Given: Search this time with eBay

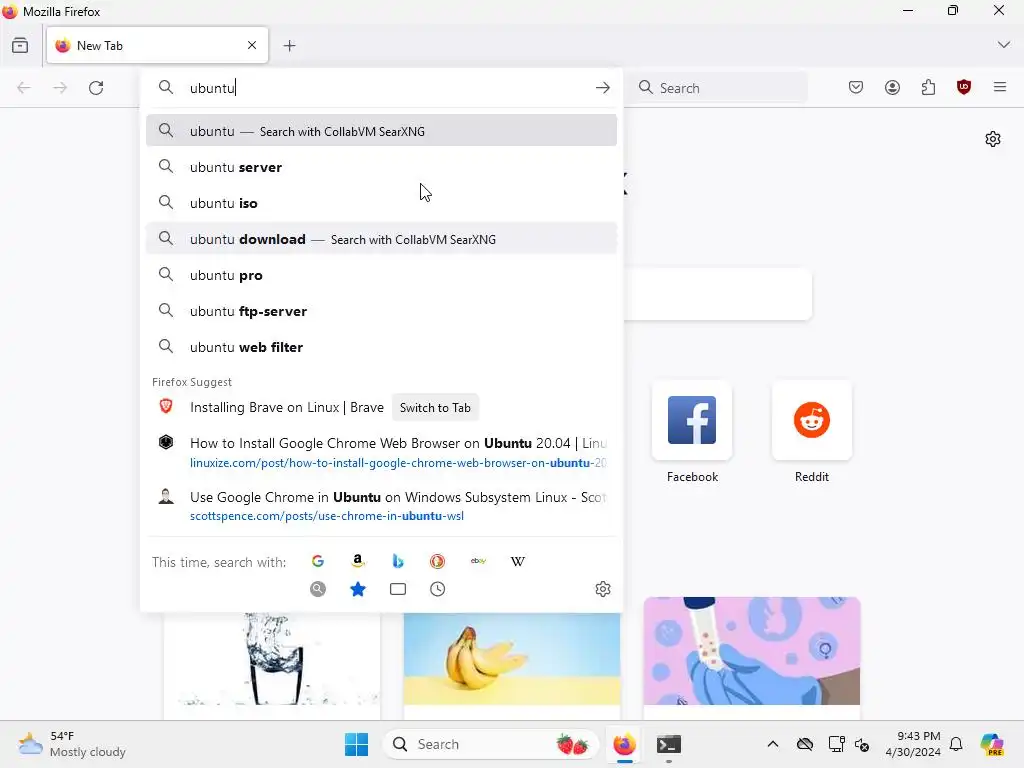Looking at the screenshot, I should [x=478, y=561].
